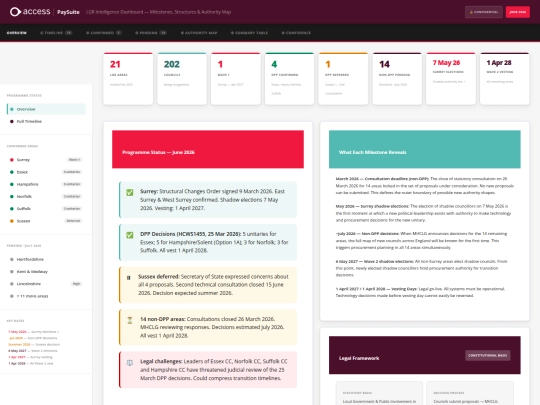Image resolution: width=540 pixels, height=405 pixels.
Task: Click the '7 May 2026' key date entry
Action: (x=34, y=332)
